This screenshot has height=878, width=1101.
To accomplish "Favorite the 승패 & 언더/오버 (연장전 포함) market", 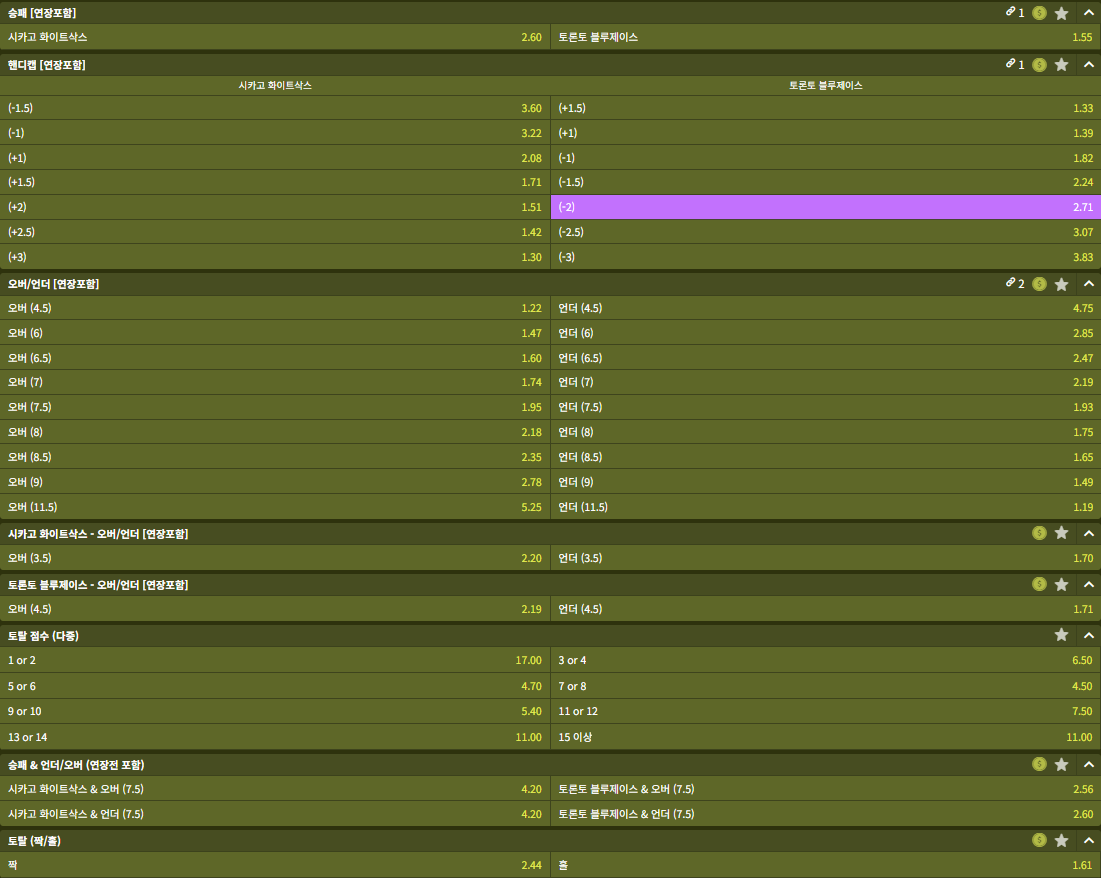I will coord(1062,764).
